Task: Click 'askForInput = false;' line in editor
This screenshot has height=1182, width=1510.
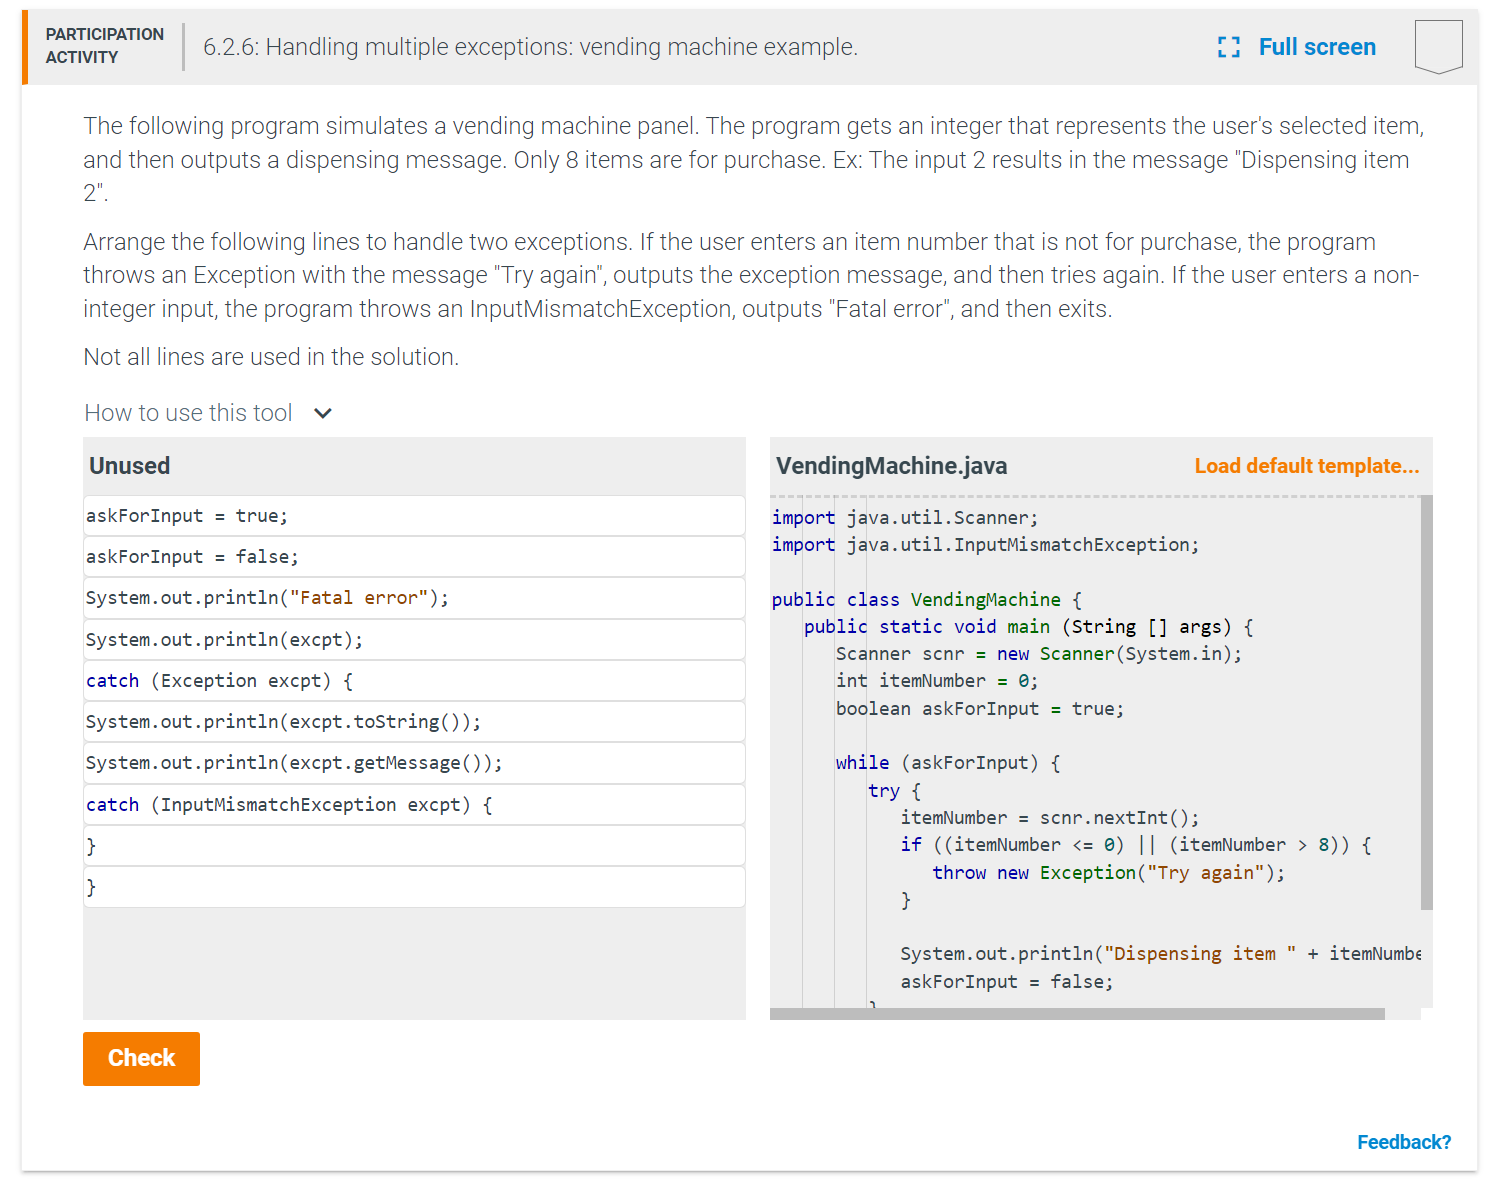Action: (1007, 982)
